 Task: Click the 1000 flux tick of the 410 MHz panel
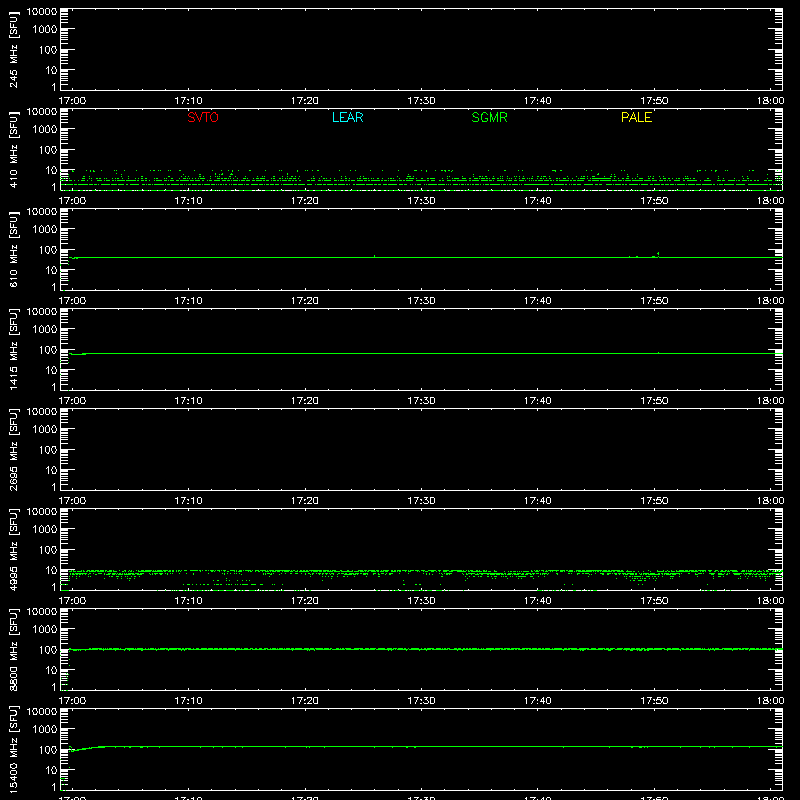45,130
